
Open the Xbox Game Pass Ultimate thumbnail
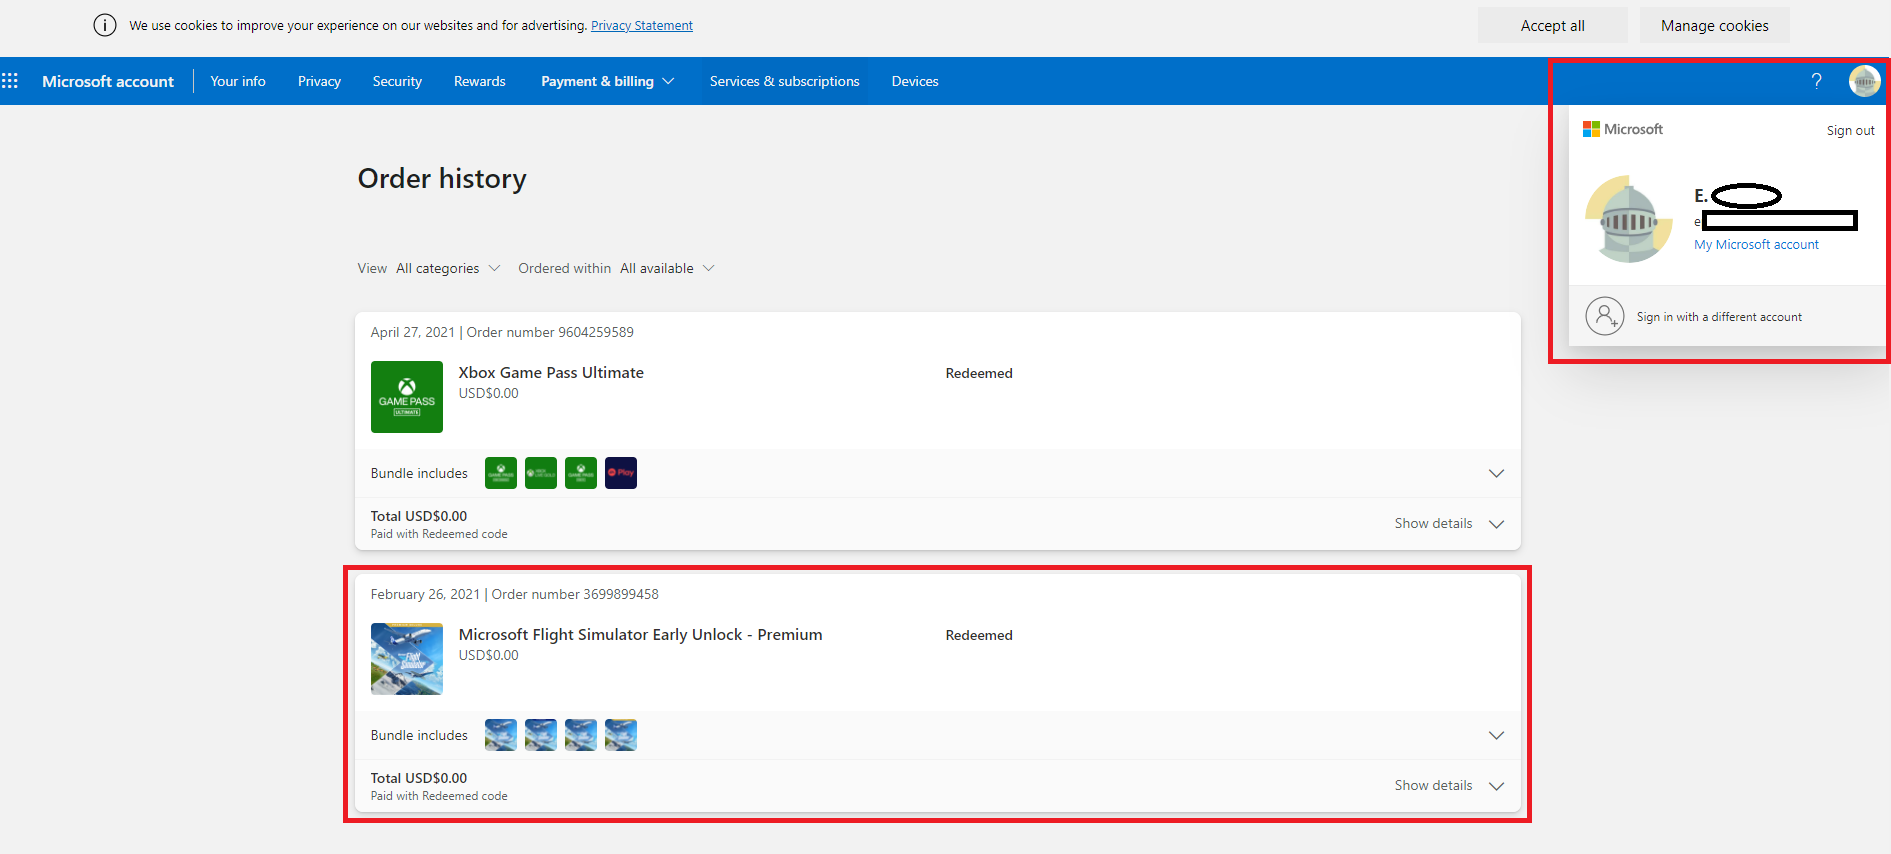coord(407,397)
